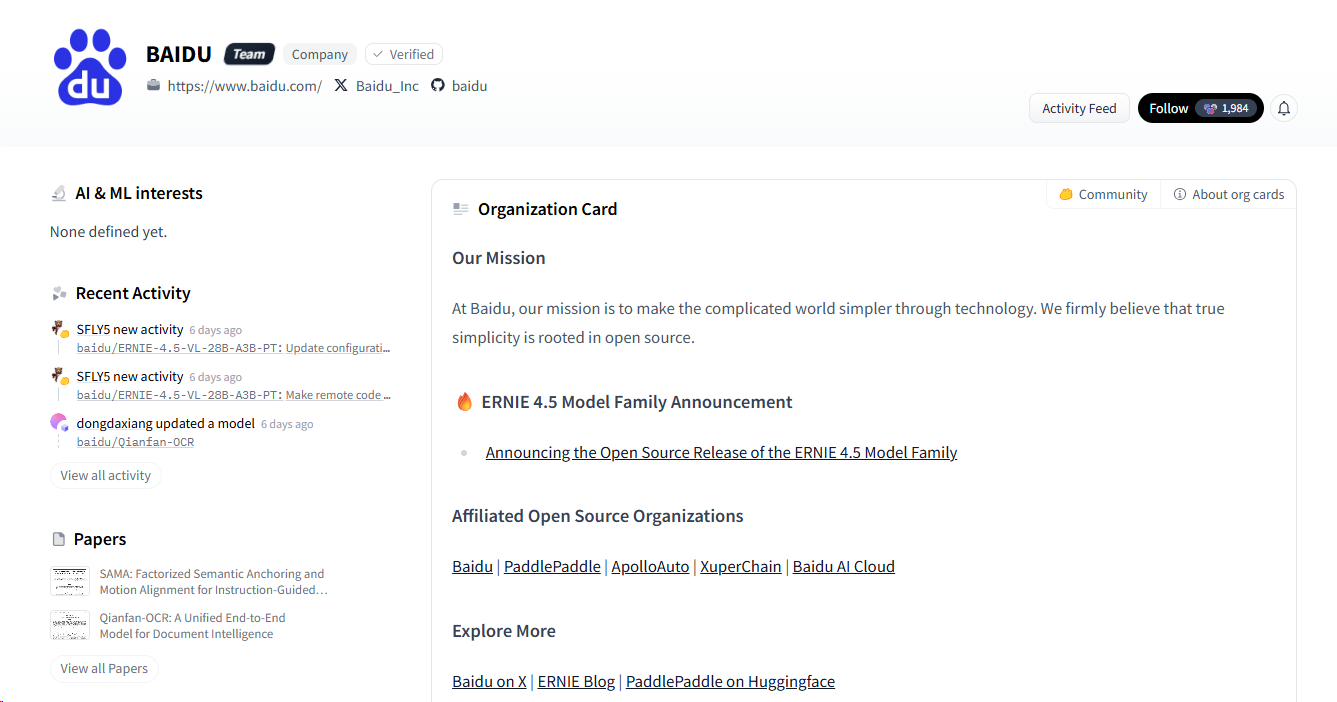
Task: Click the briefcase website icon
Action: tap(154, 86)
